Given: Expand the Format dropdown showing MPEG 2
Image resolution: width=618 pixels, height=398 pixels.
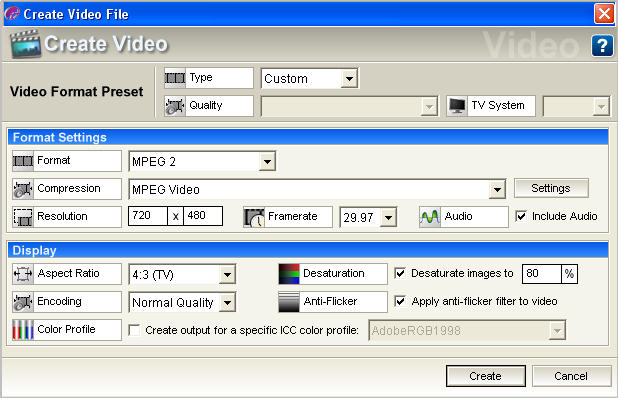Looking at the screenshot, I should [202, 161].
